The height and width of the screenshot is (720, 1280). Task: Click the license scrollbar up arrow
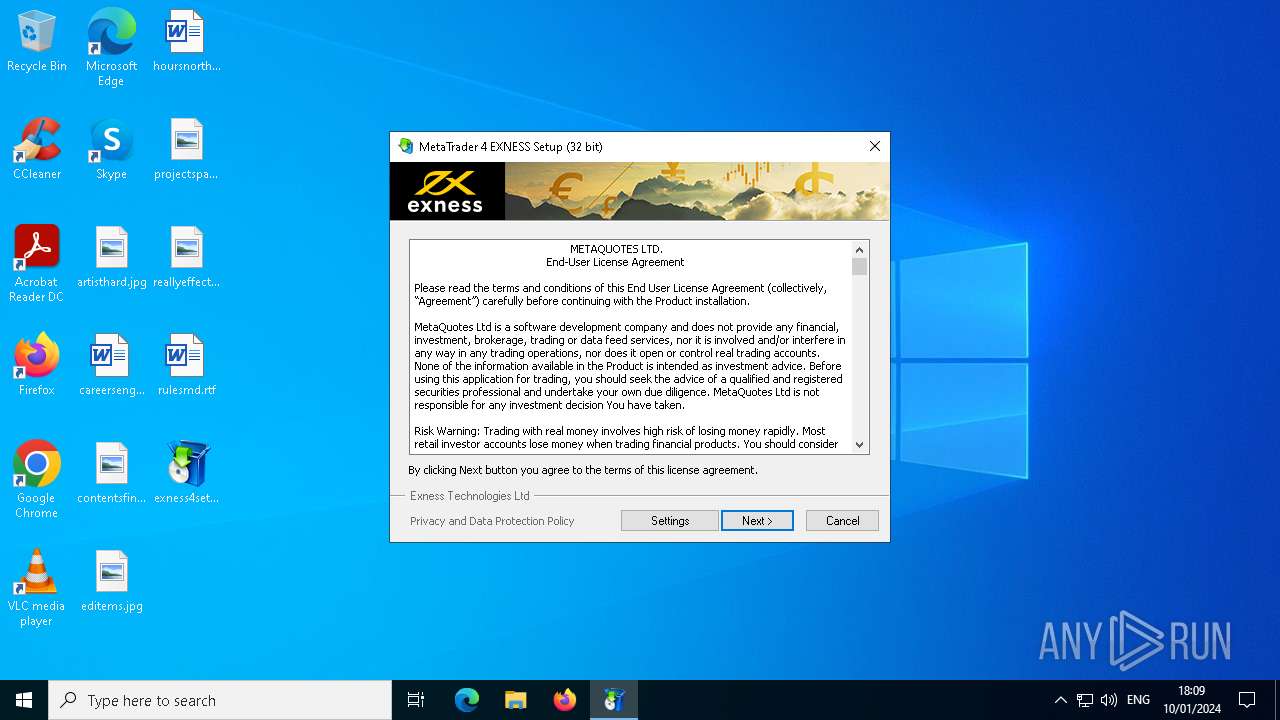point(859,249)
